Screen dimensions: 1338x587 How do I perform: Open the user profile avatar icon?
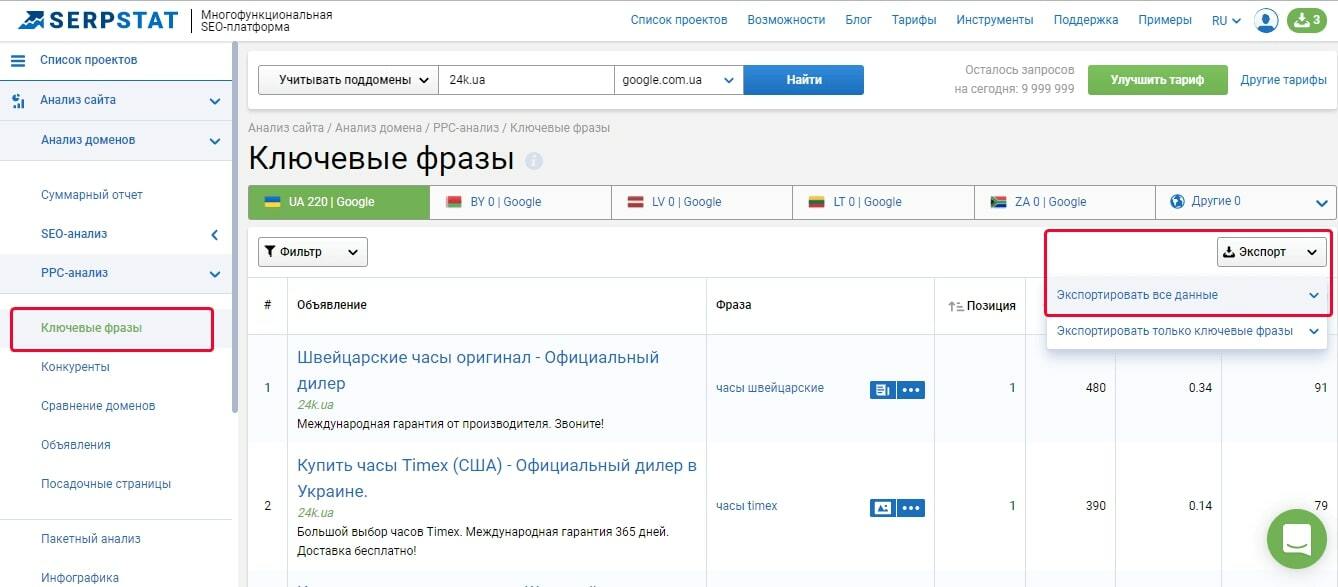1266,20
